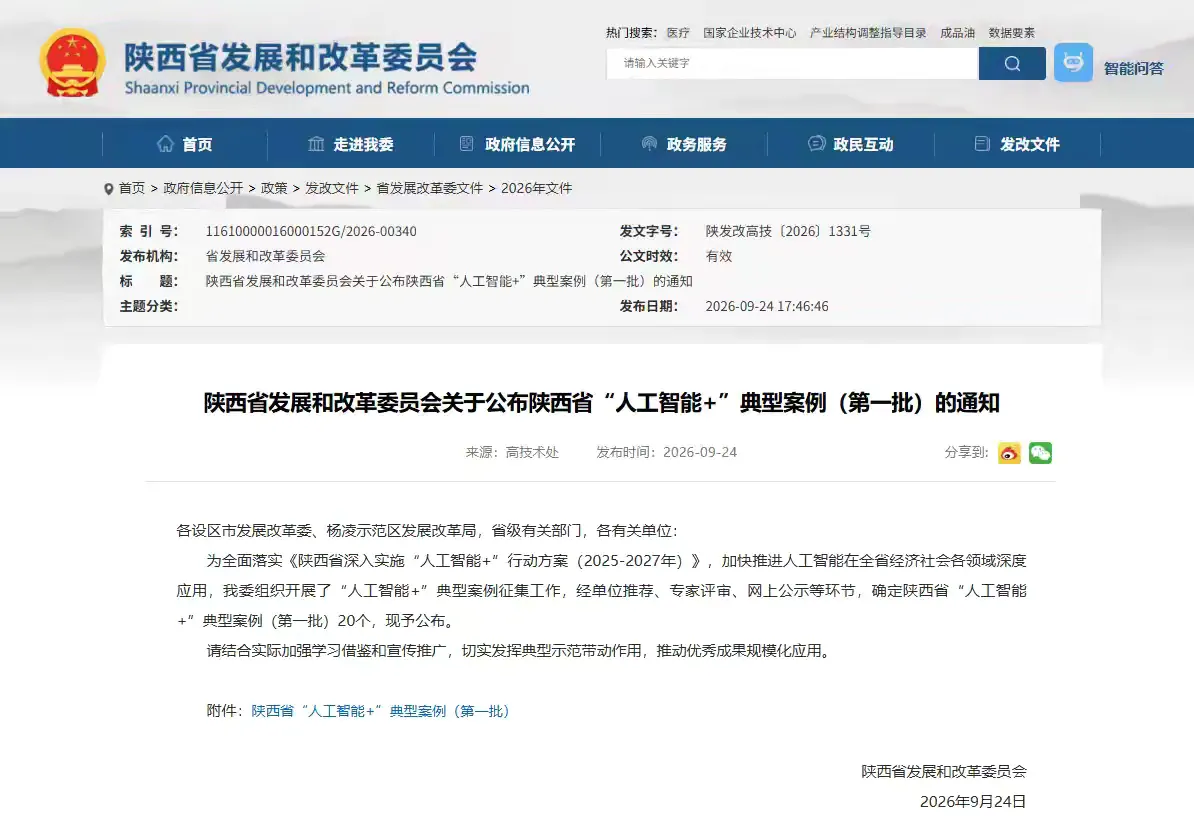Open the 陕西省“人工智能+”典型案例 attachment link
1194x830 pixels.
click(380, 711)
